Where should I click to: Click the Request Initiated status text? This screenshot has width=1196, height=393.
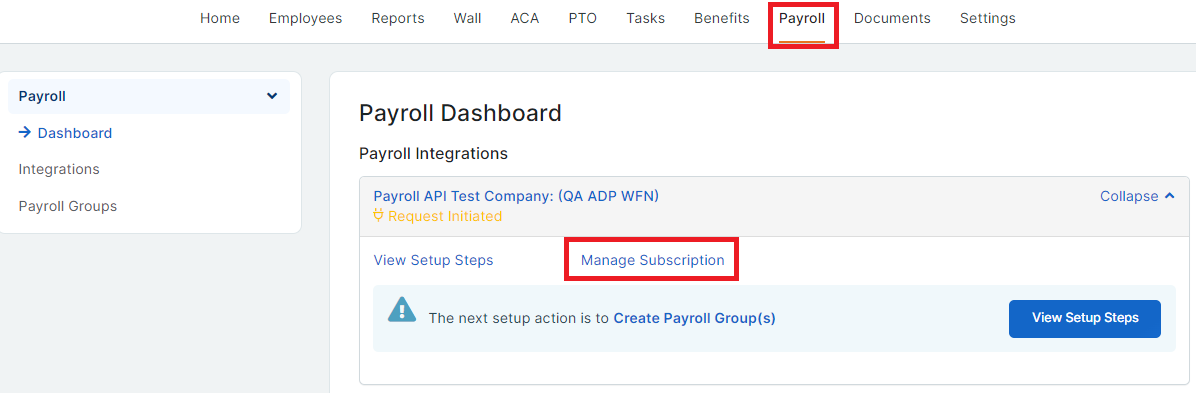[445, 216]
